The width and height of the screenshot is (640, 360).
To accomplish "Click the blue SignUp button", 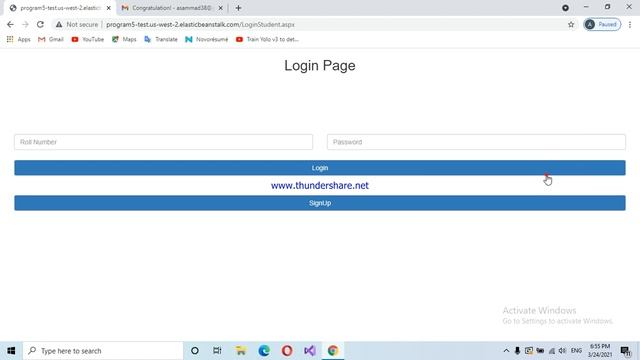I will 320,203.
